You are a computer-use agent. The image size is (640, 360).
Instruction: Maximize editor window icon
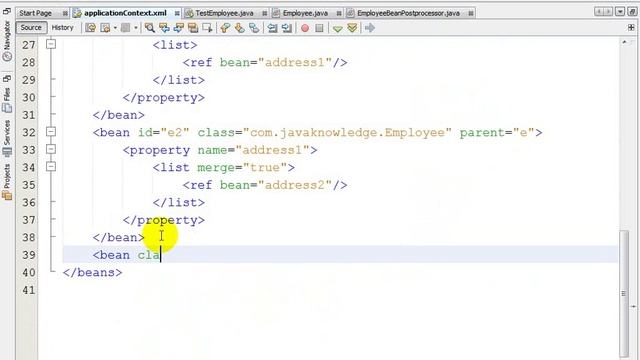[x=632, y=12]
